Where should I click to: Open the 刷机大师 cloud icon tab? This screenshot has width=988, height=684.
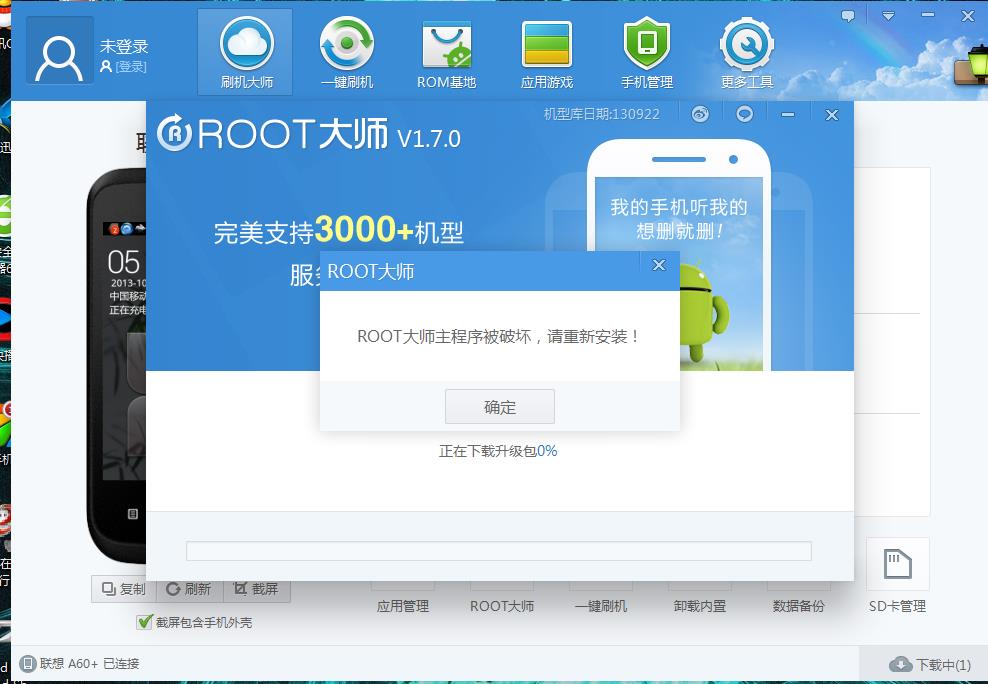[x=246, y=53]
